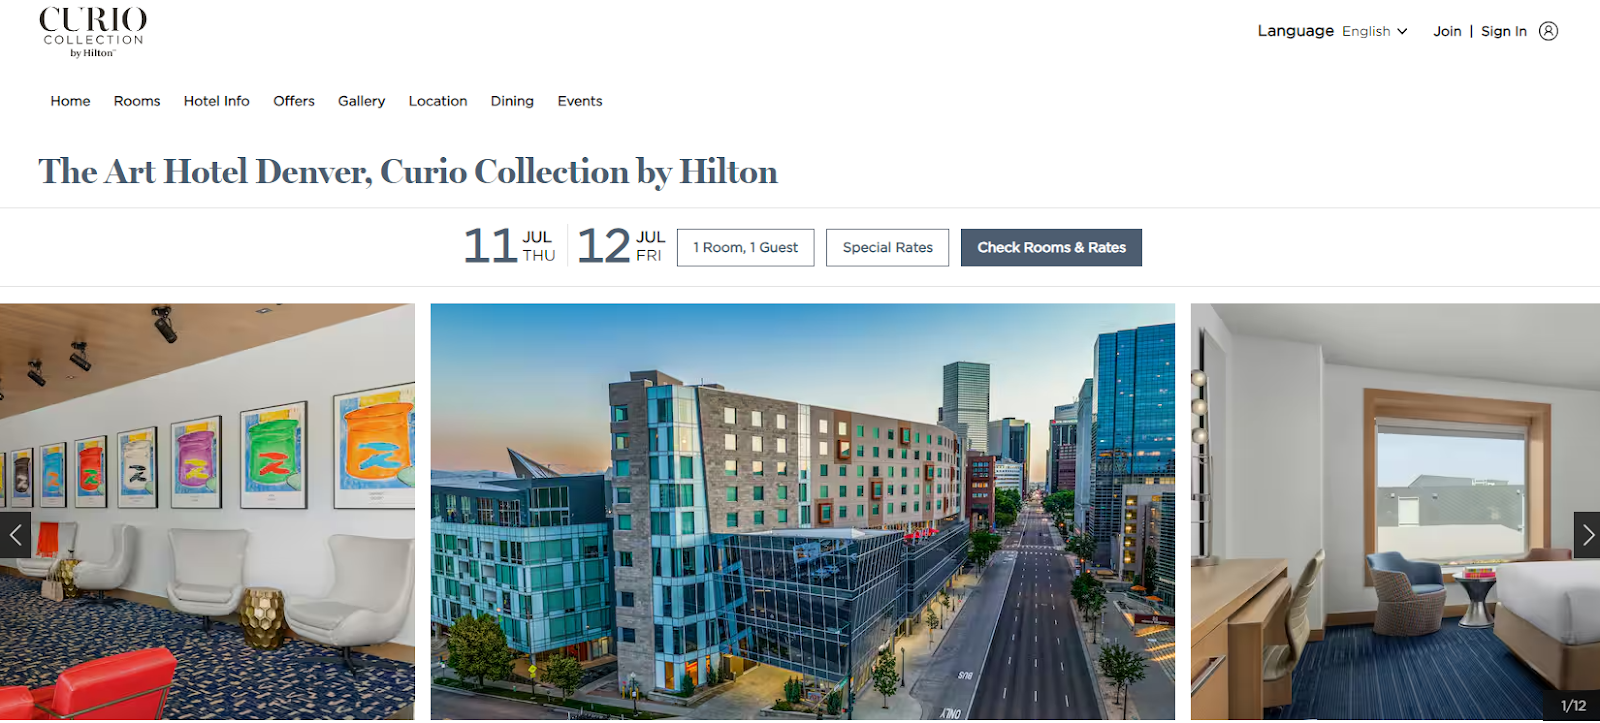View the Events page
Screen dimensions: 1600x723
(580, 101)
